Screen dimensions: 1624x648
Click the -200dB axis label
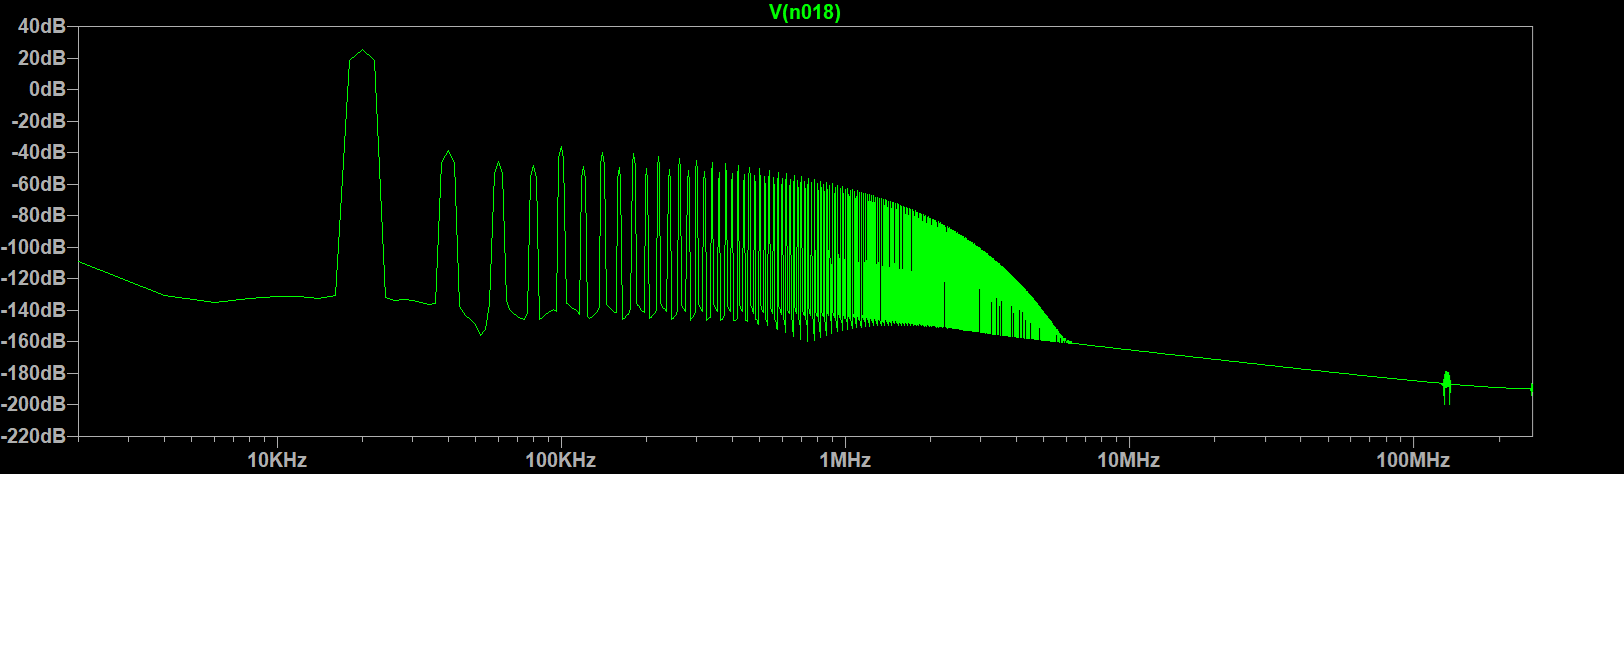point(34,404)
